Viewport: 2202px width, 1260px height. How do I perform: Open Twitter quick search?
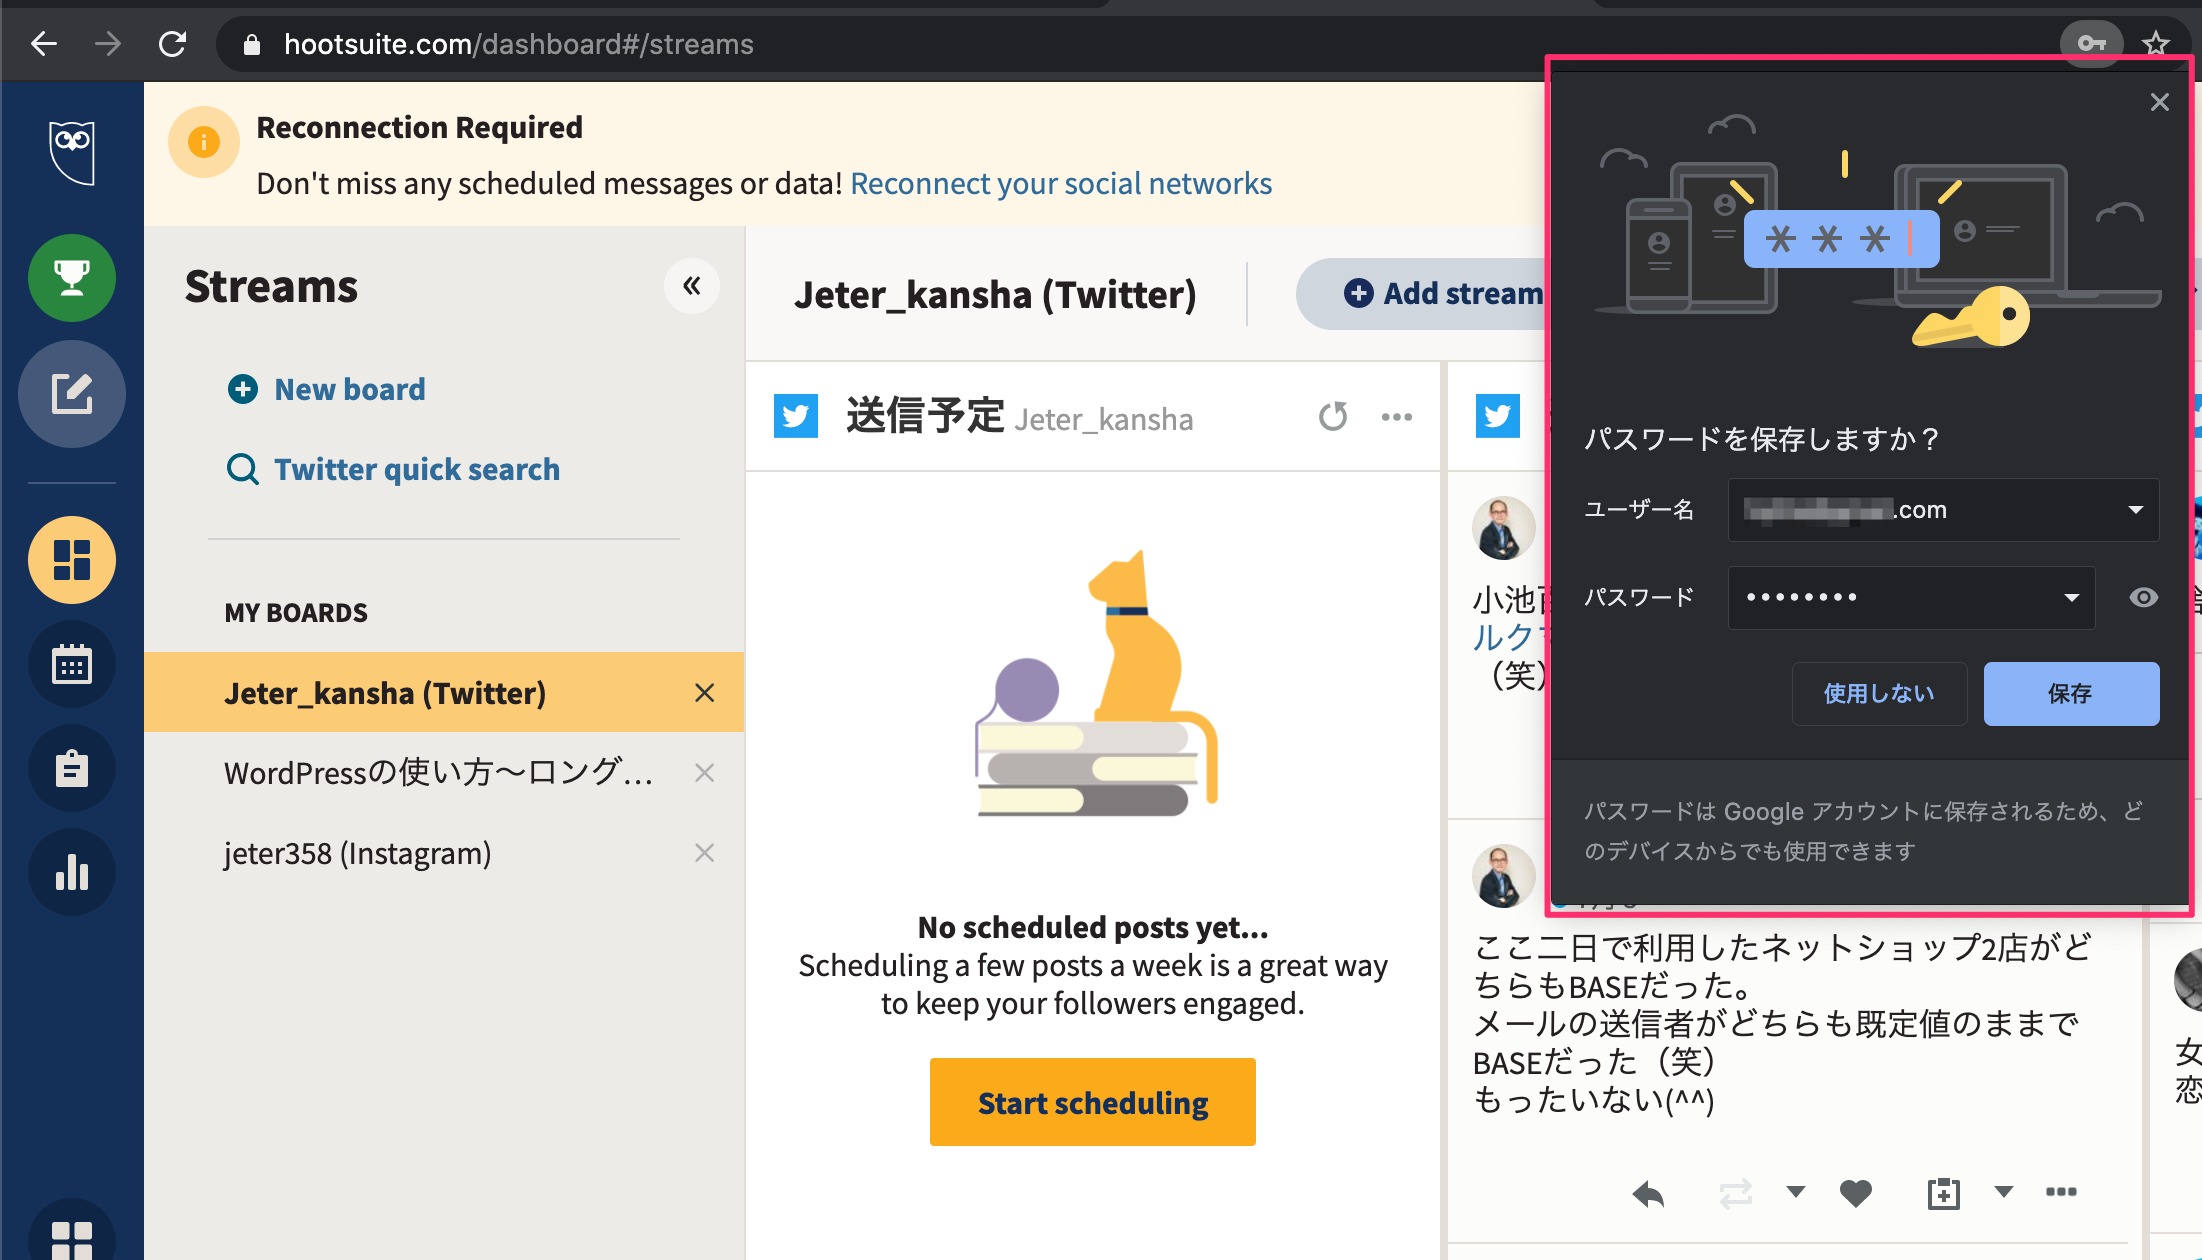click(x=393, y=469)
